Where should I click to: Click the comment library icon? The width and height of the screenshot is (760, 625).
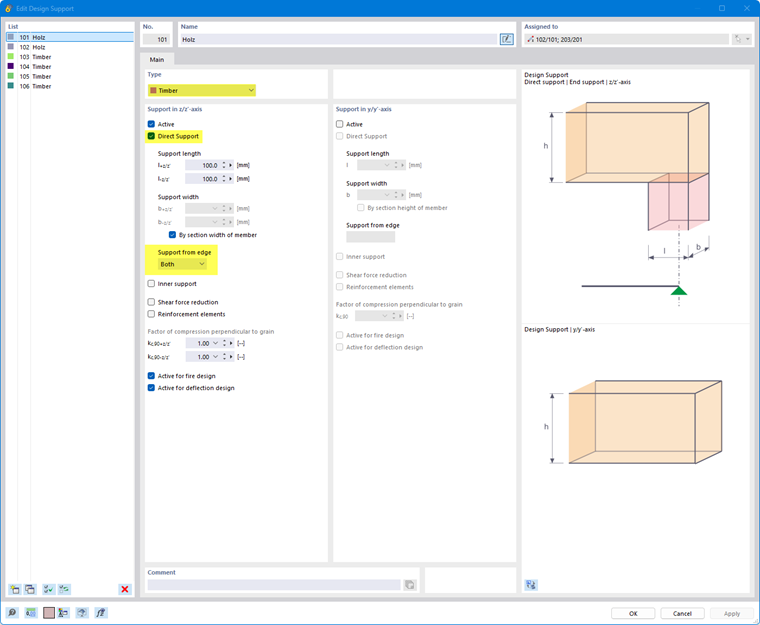(410, 585)
